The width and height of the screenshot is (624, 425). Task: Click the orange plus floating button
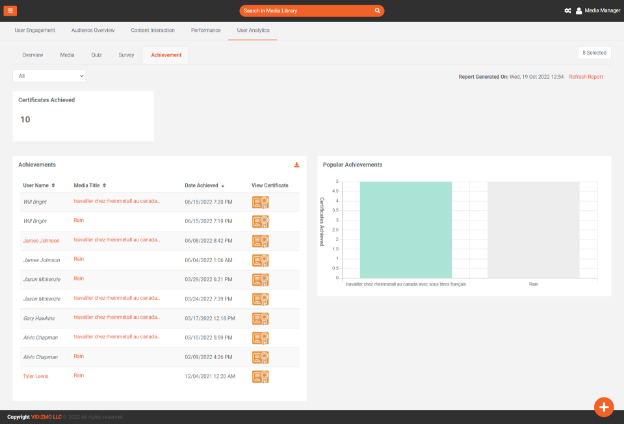[603, 406]
